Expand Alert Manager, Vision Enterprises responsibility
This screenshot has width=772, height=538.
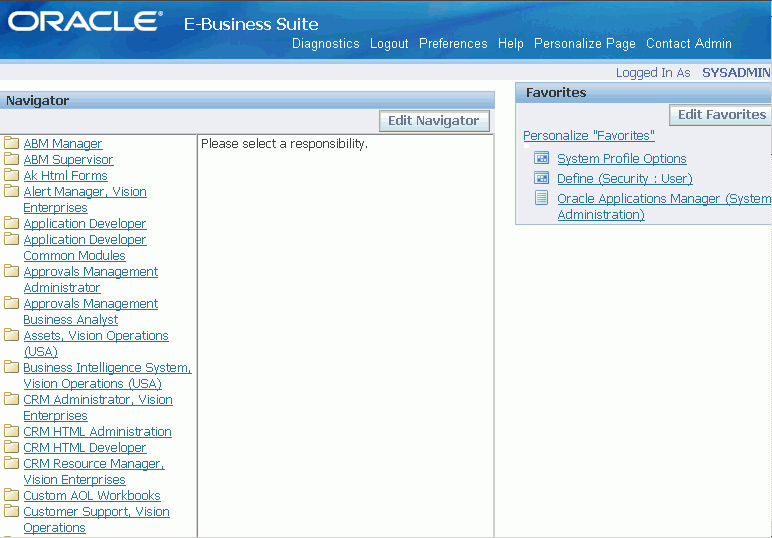(x=85, y=192)
